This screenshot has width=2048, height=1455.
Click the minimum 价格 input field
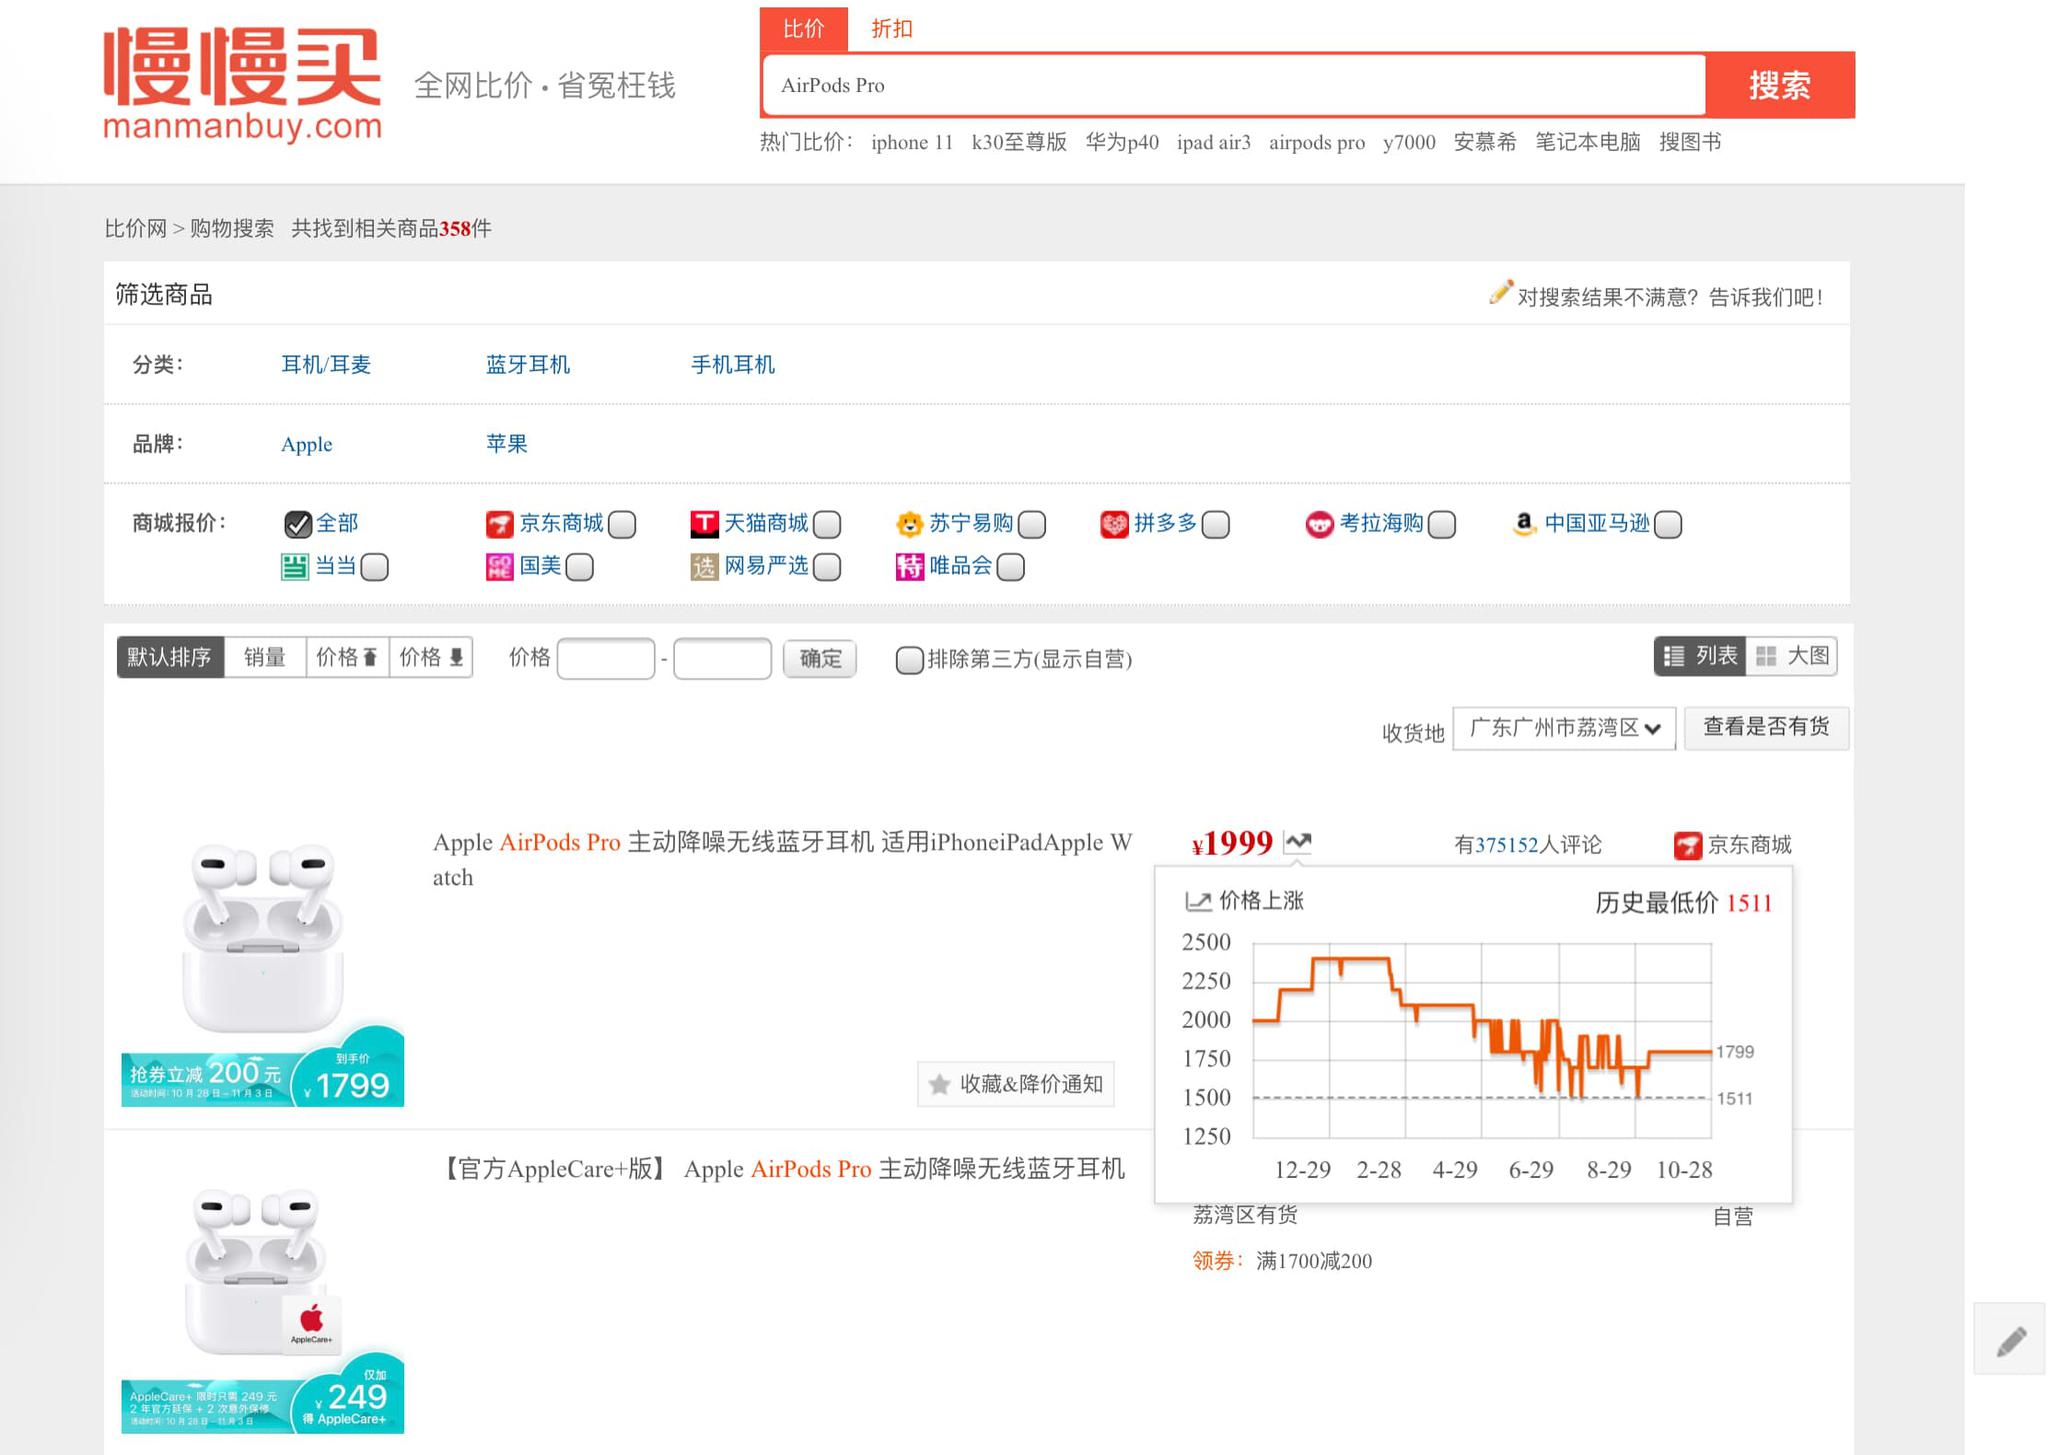click(x=605, y=659)
